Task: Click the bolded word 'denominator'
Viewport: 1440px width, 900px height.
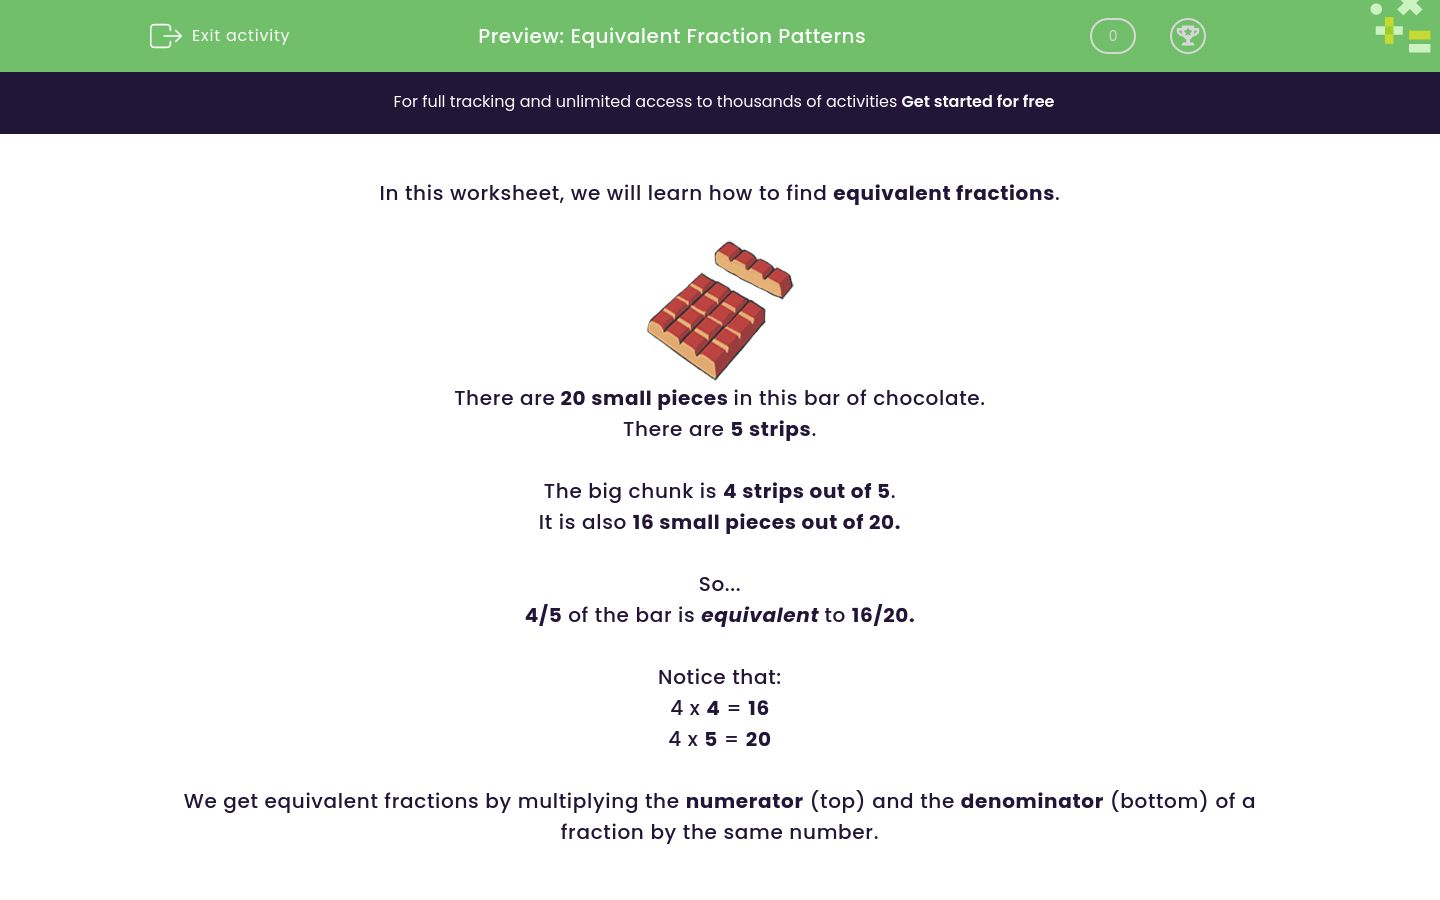Action: (1032, 801)
